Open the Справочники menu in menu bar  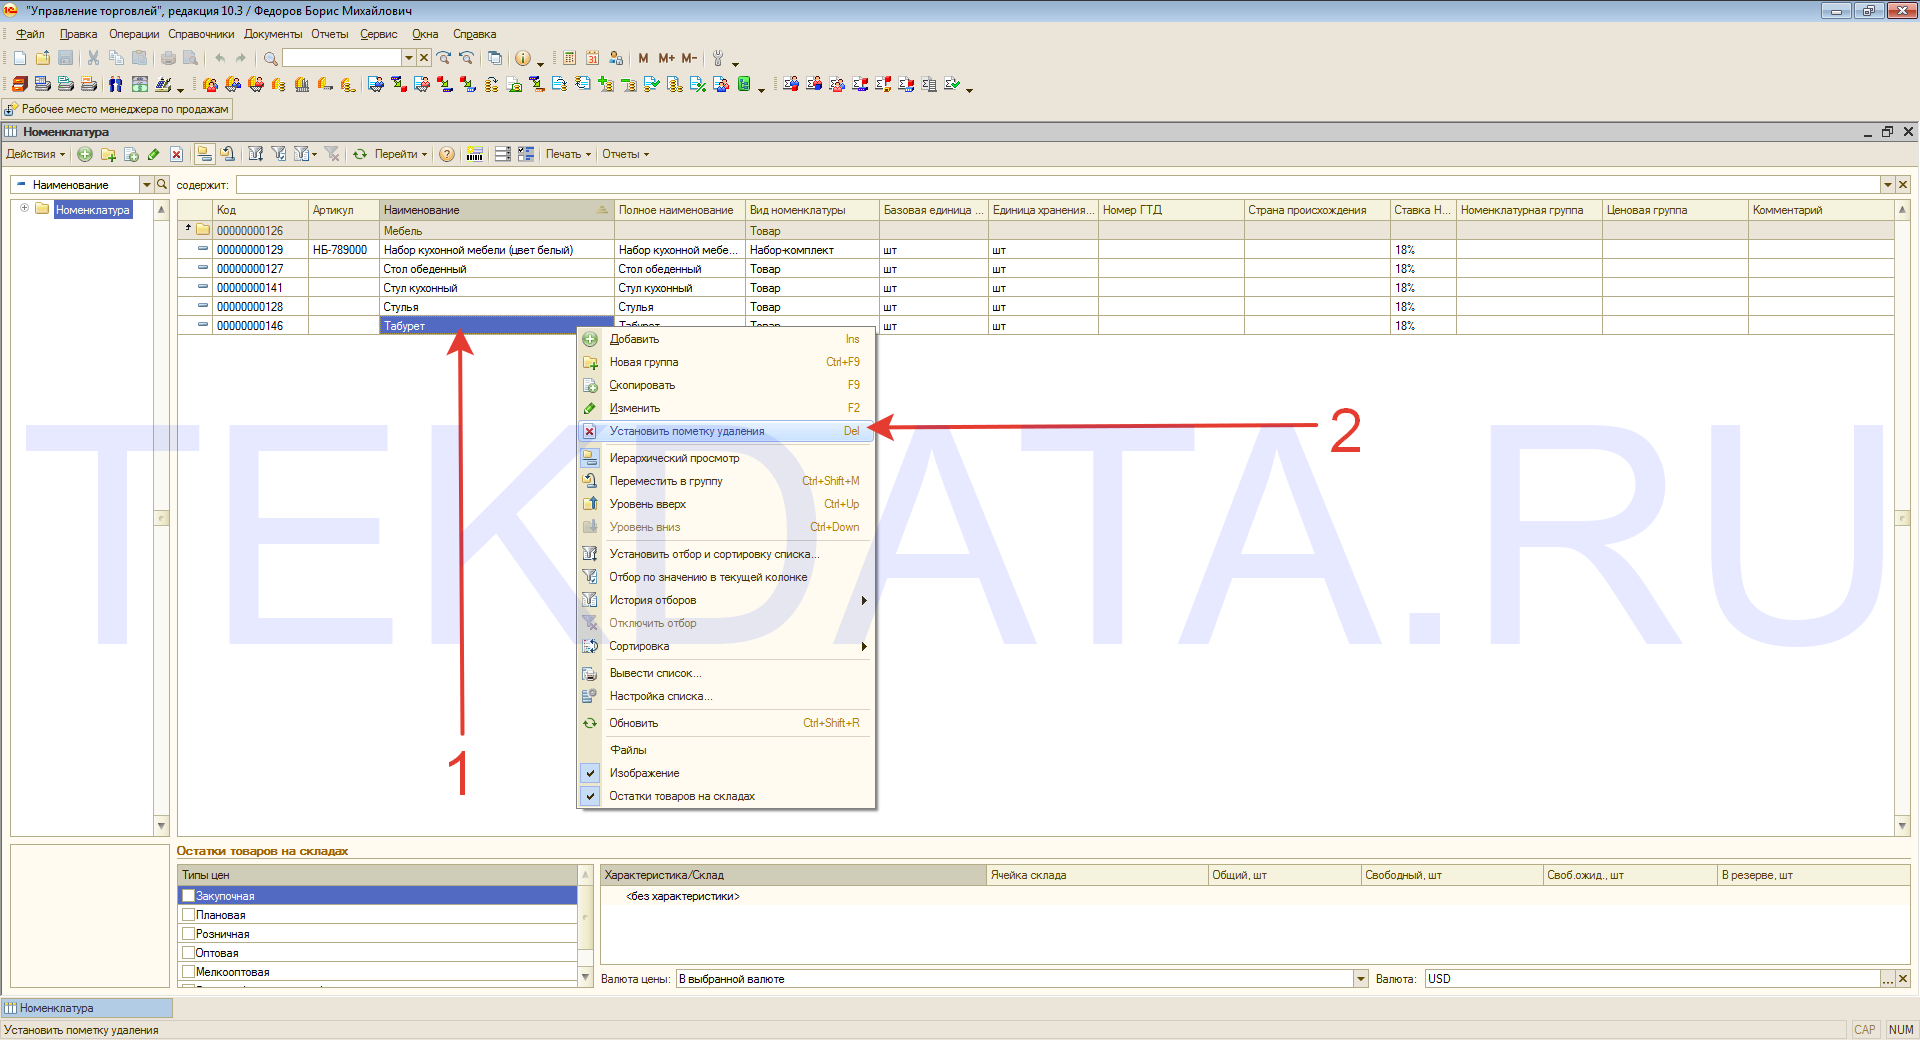click(201, 34)
